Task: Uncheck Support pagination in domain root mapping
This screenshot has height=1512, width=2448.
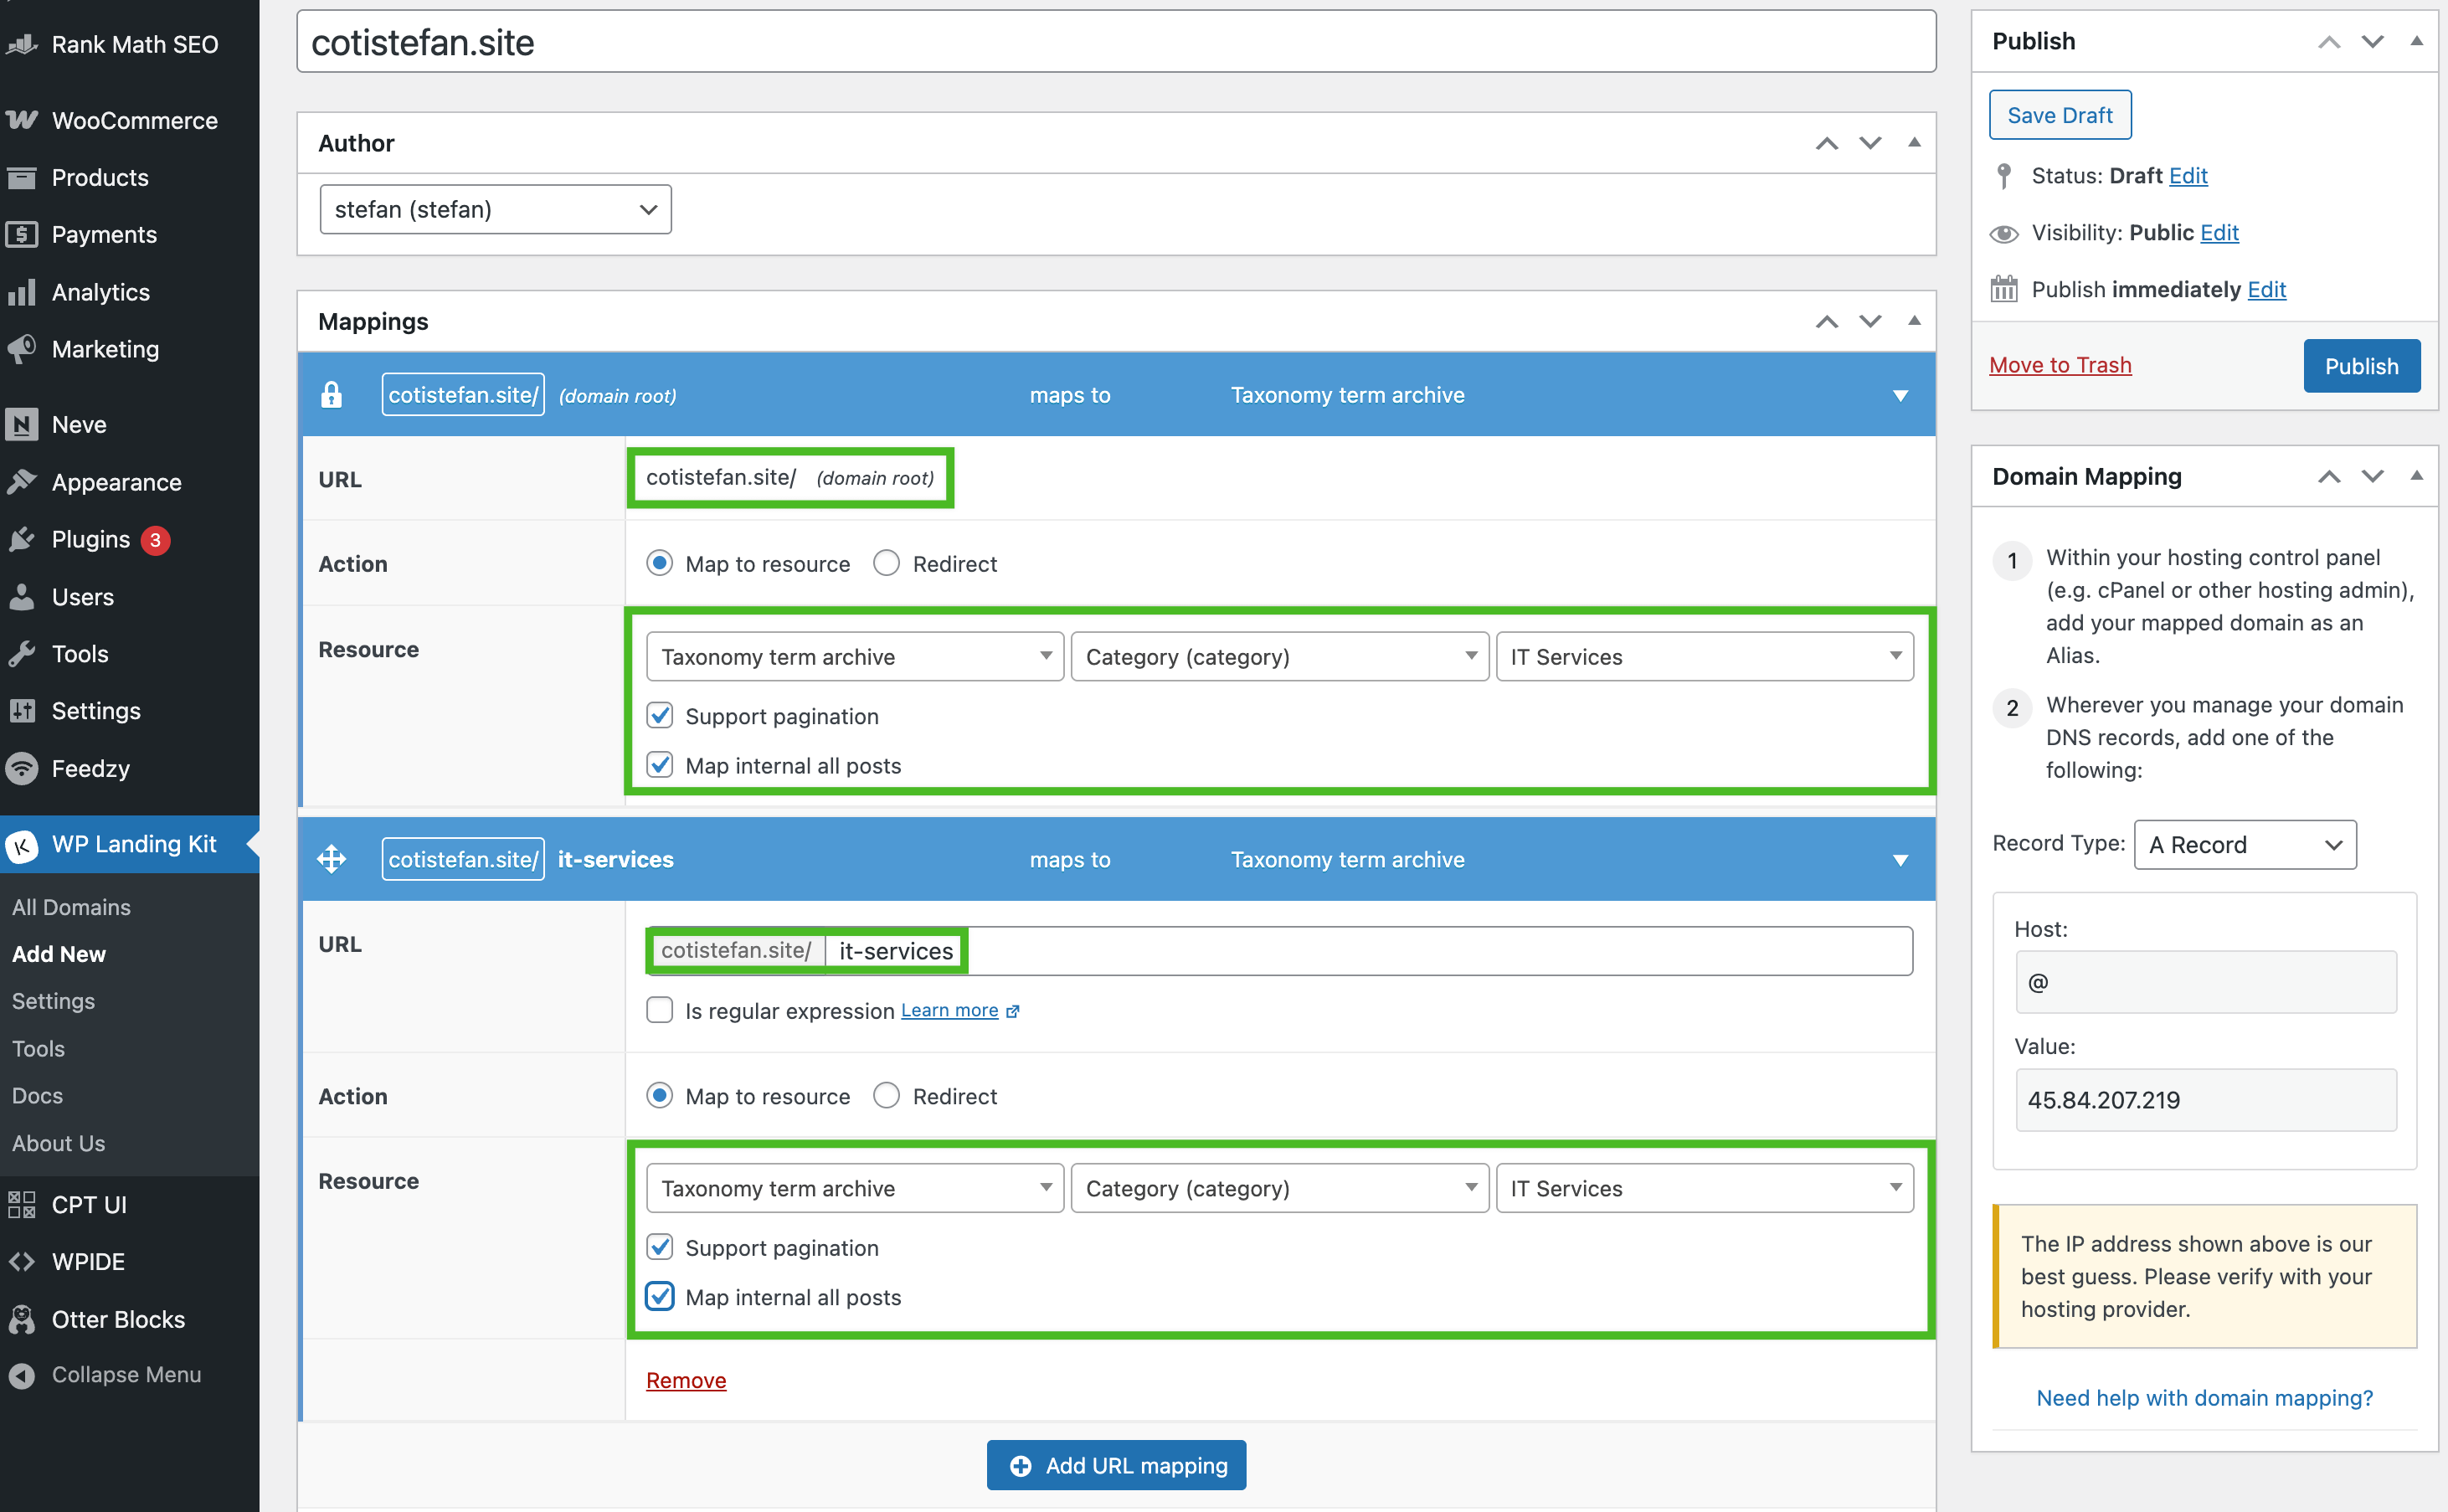Action: coord(659,716)
